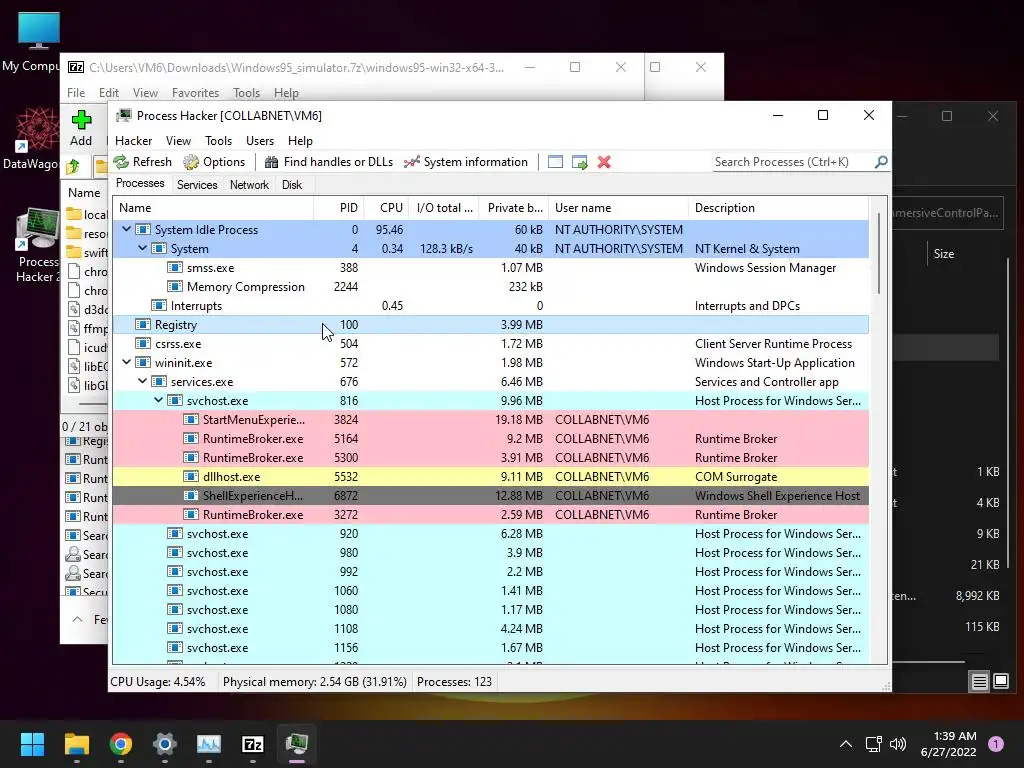Screen dimensions: 1024x768
Task: Select the Processes tab
Action: (140, 184)
